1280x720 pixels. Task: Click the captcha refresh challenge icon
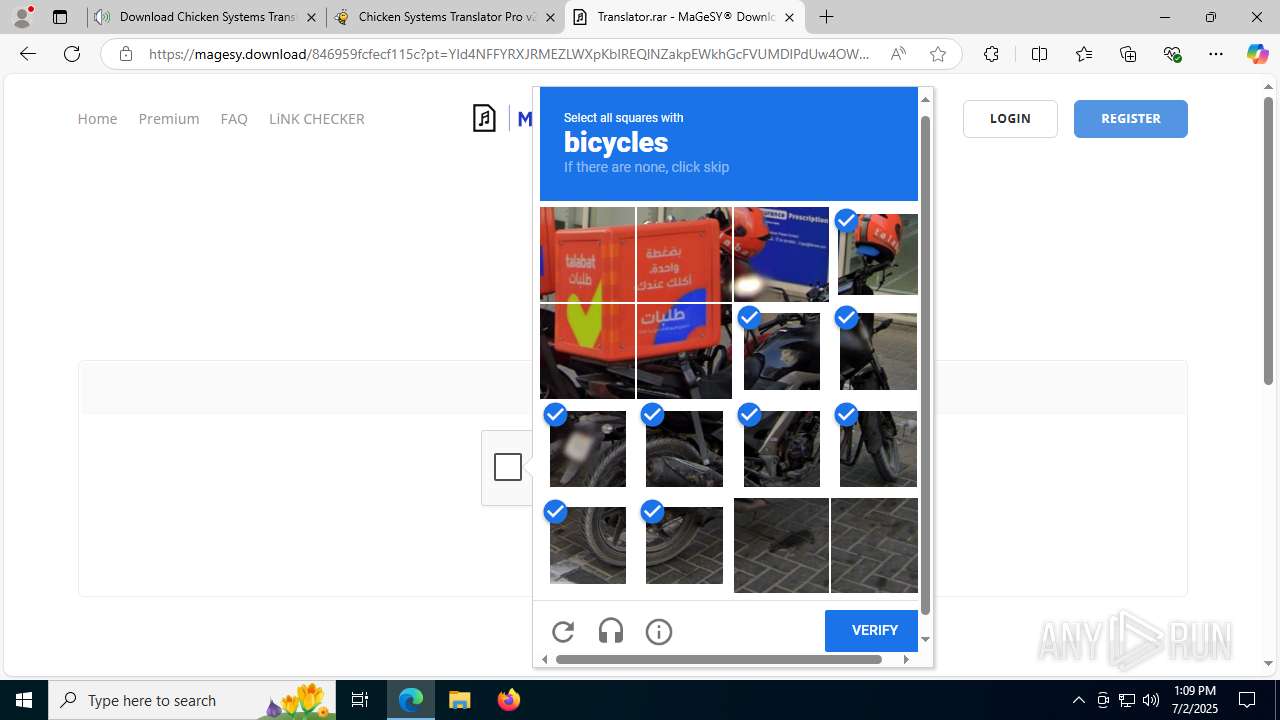coord(563,631)
